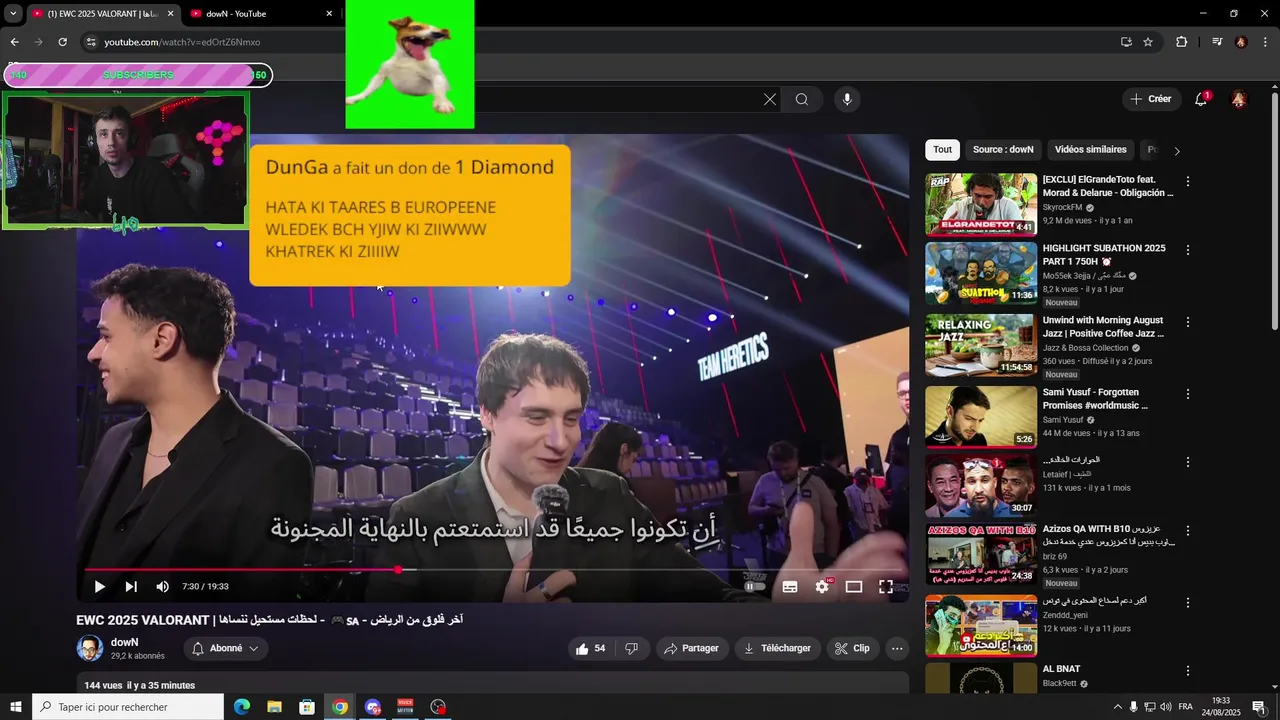Expand the Abonné subscription dropdown
Screen dimensions: 1280x720
226,648
